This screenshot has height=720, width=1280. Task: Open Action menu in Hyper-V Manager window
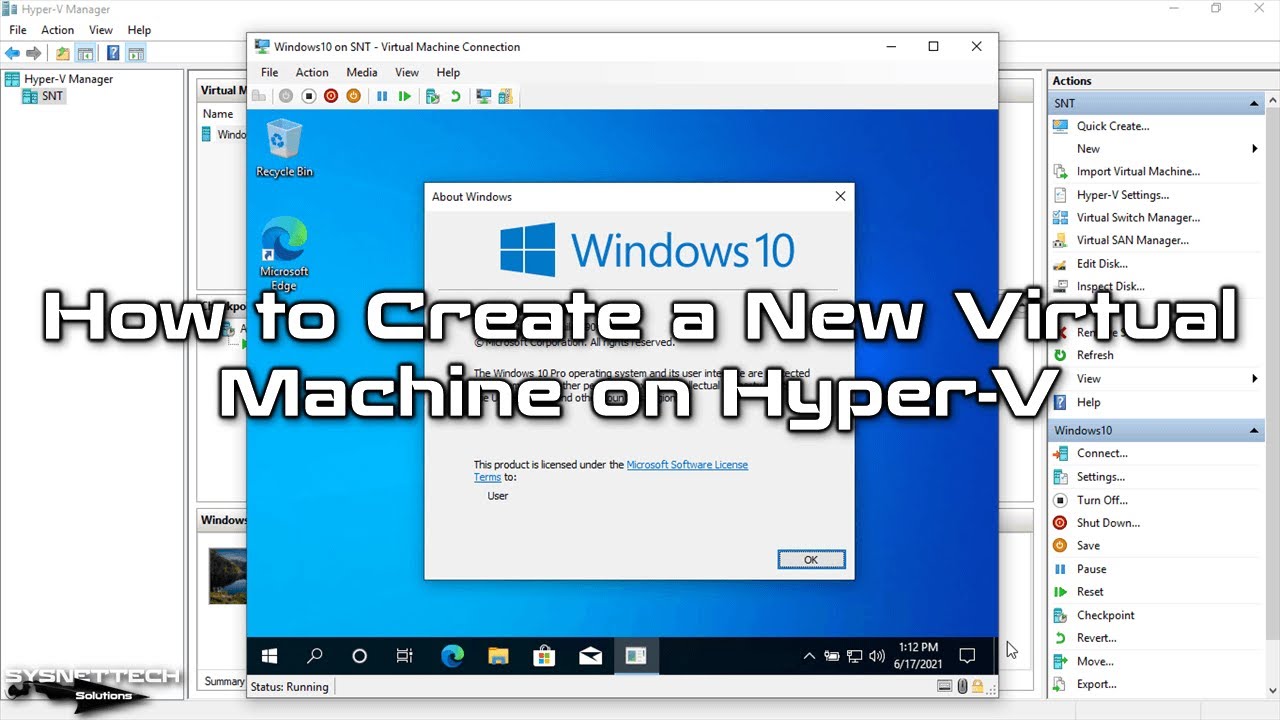[x=57, y=30]
